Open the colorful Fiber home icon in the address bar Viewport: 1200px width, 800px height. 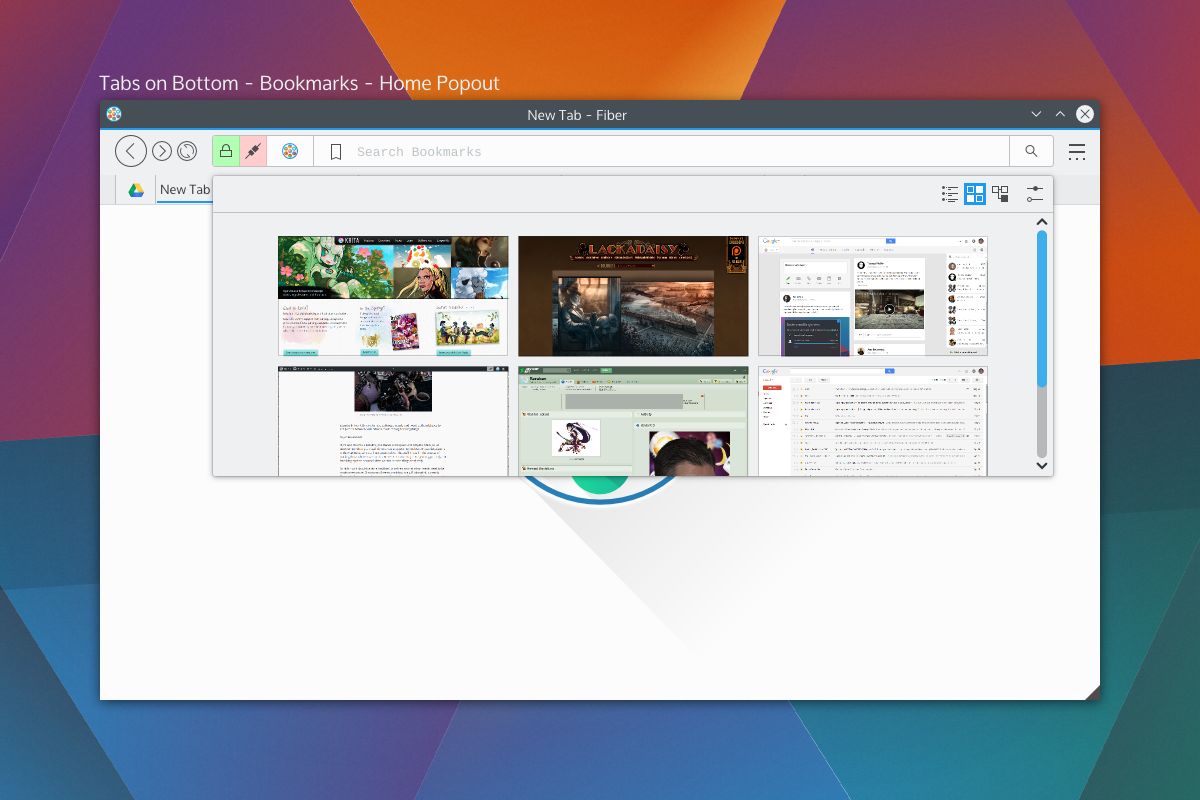pos(290,151)
